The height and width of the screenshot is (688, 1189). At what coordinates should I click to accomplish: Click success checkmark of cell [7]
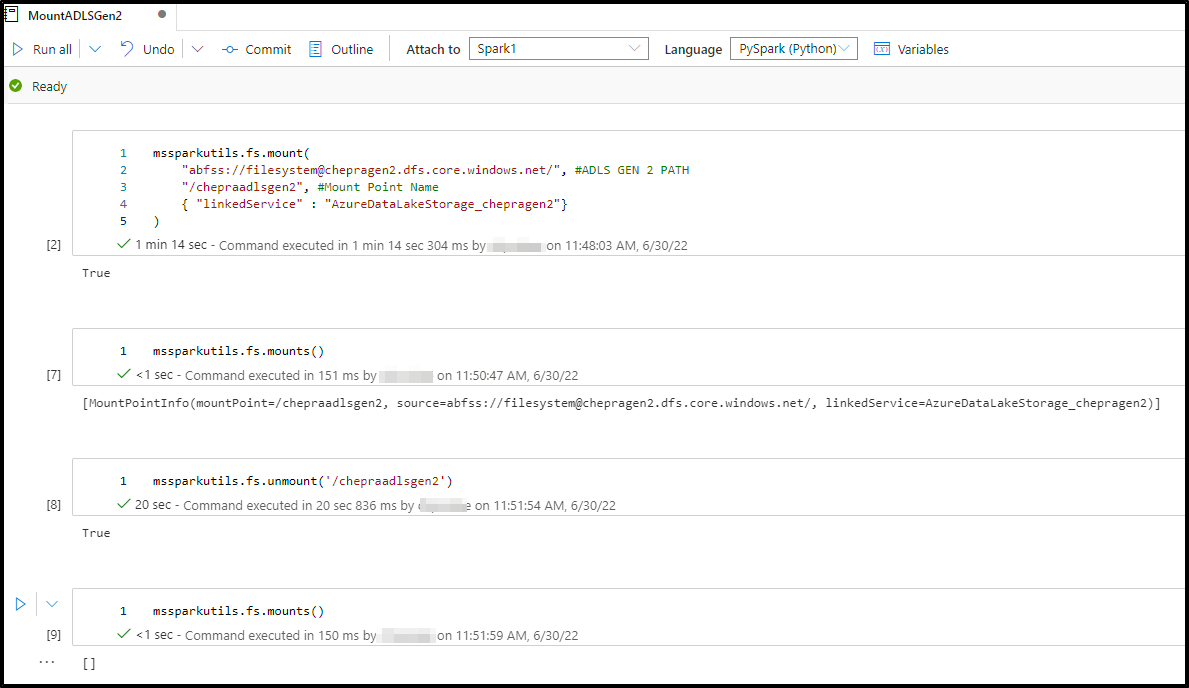click(124, 374)
